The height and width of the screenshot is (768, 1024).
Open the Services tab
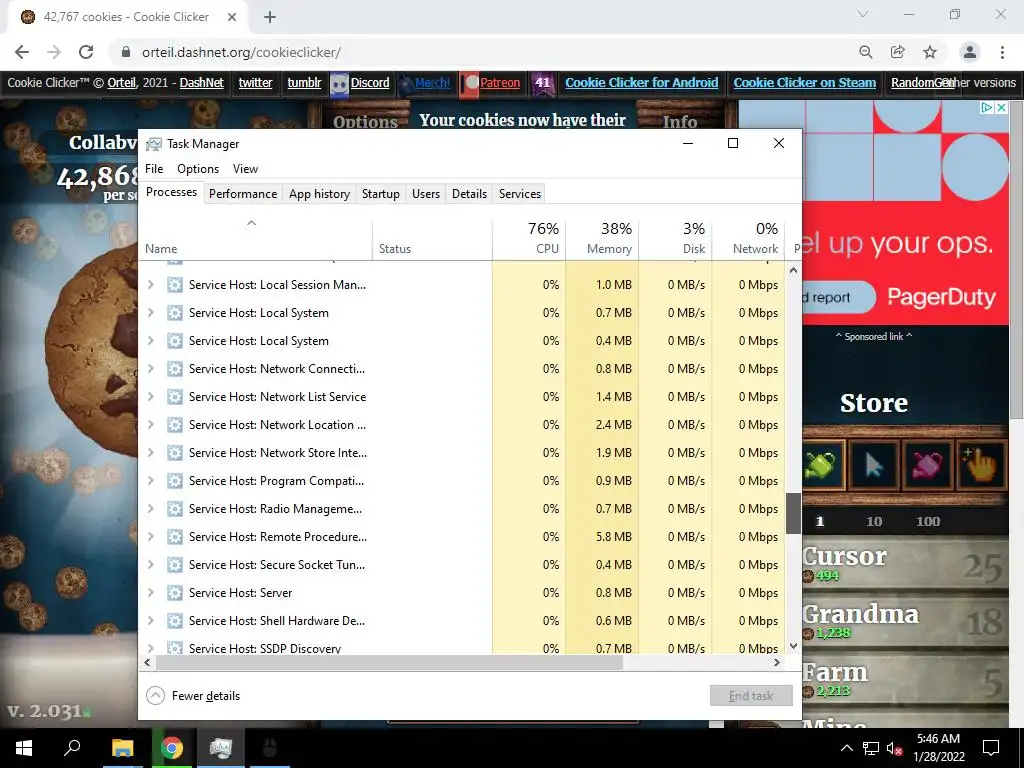tap(520, 194)
